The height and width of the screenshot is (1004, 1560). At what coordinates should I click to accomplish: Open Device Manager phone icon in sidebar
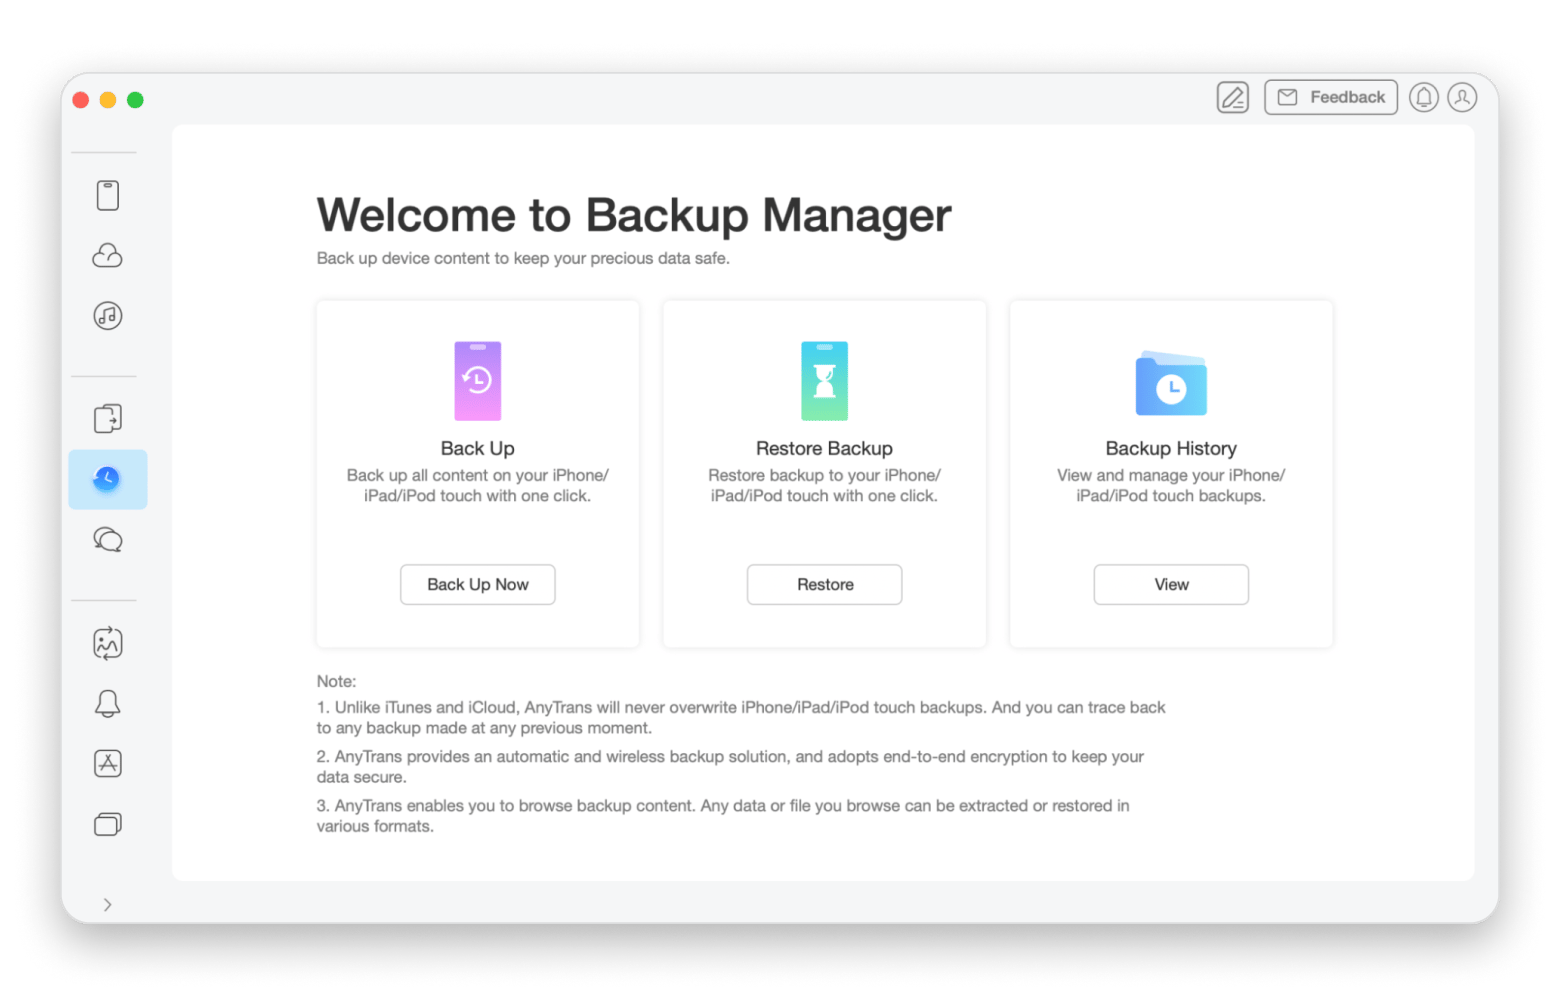pos(108,195)
